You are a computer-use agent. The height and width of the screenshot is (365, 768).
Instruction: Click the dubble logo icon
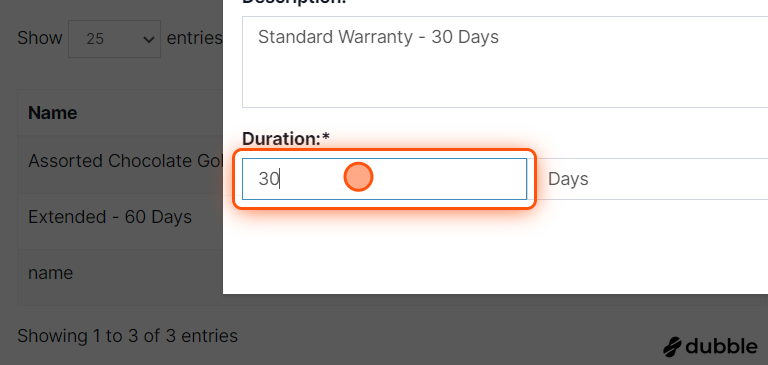click(672, 347)
